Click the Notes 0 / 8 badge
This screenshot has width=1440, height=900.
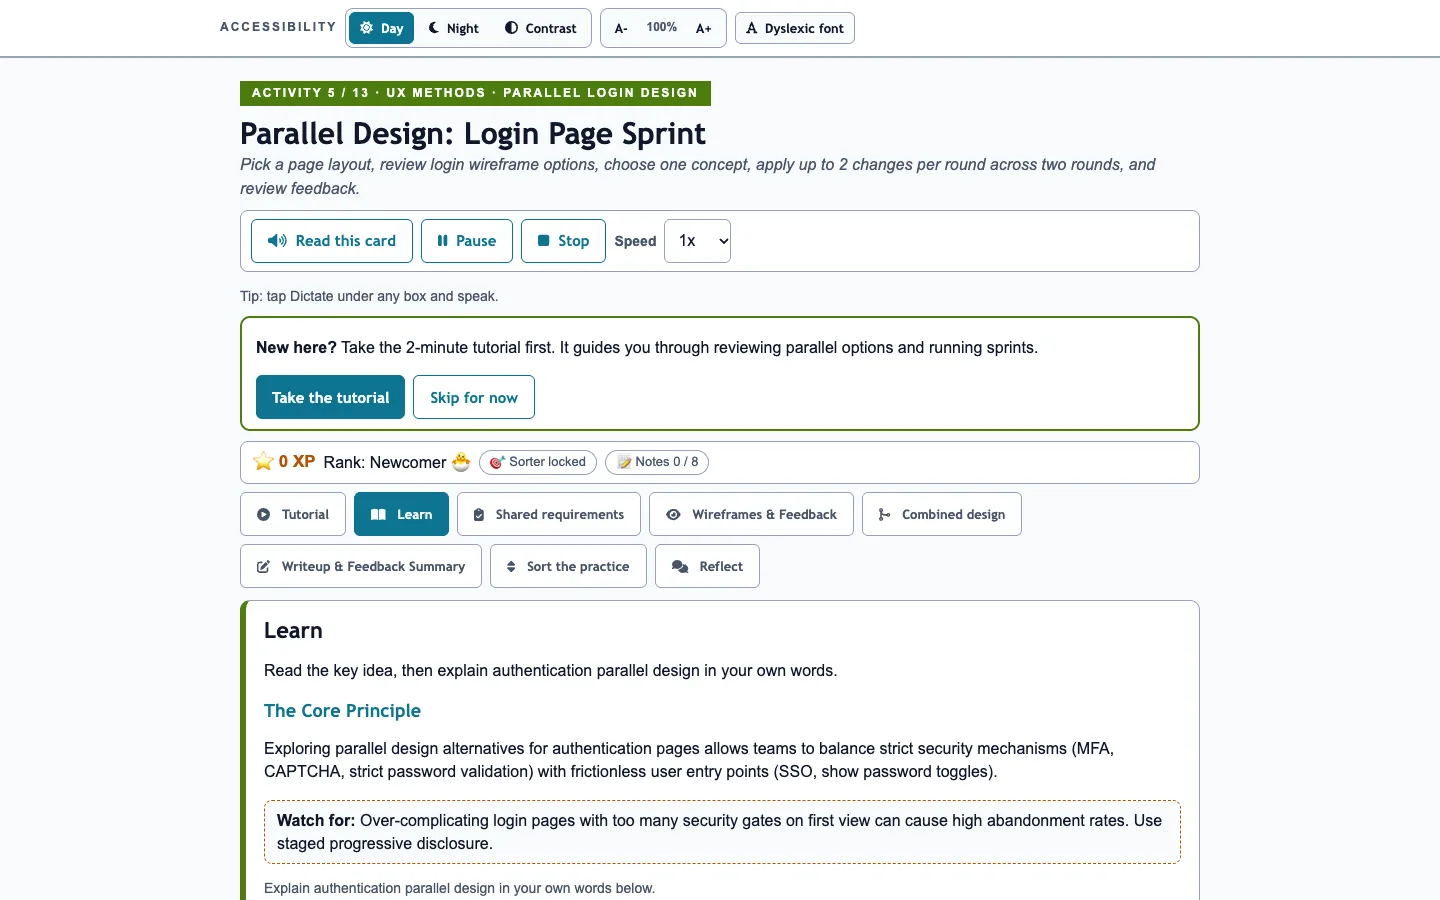pos(658,462)
